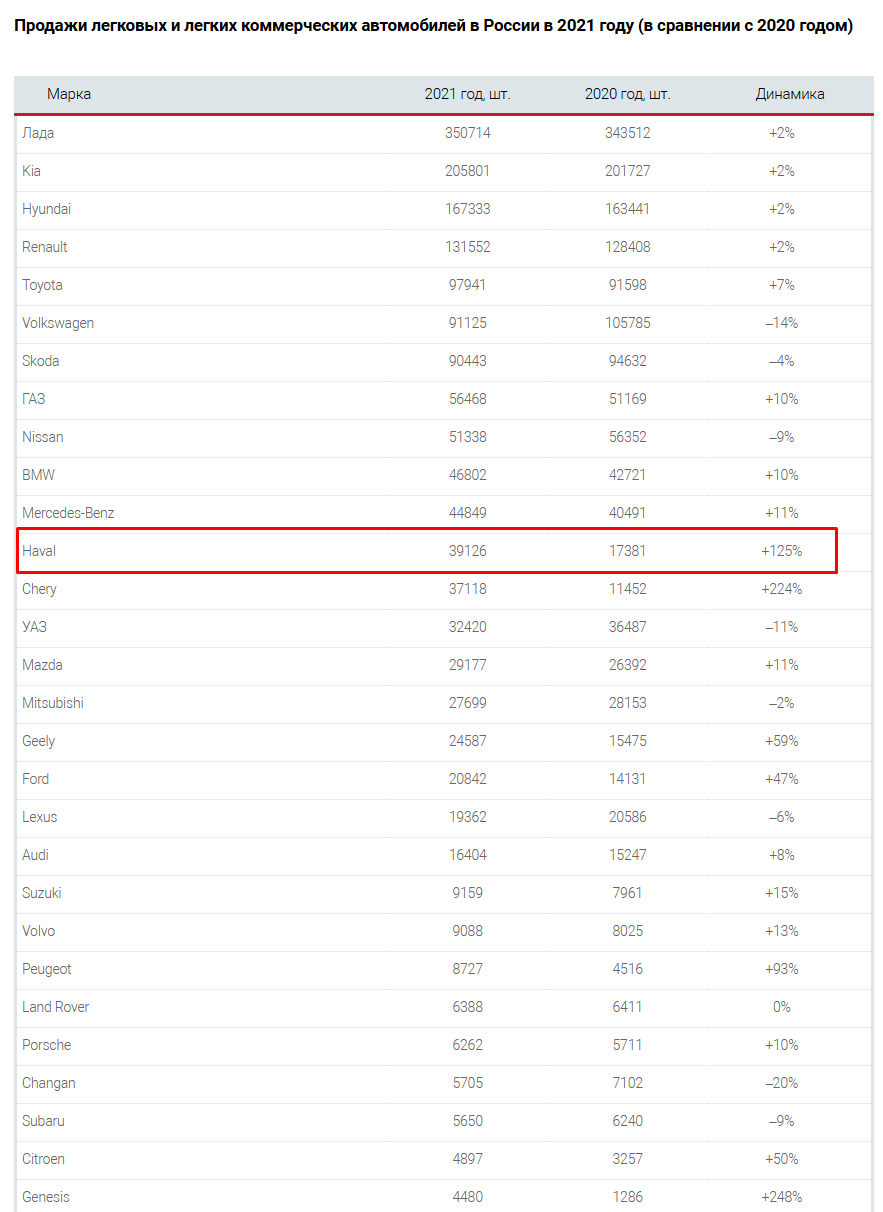The width and height of the screenshot is (883, 1212).
Task: Click the Volkswagen brand cell
Action: point(58,323)
